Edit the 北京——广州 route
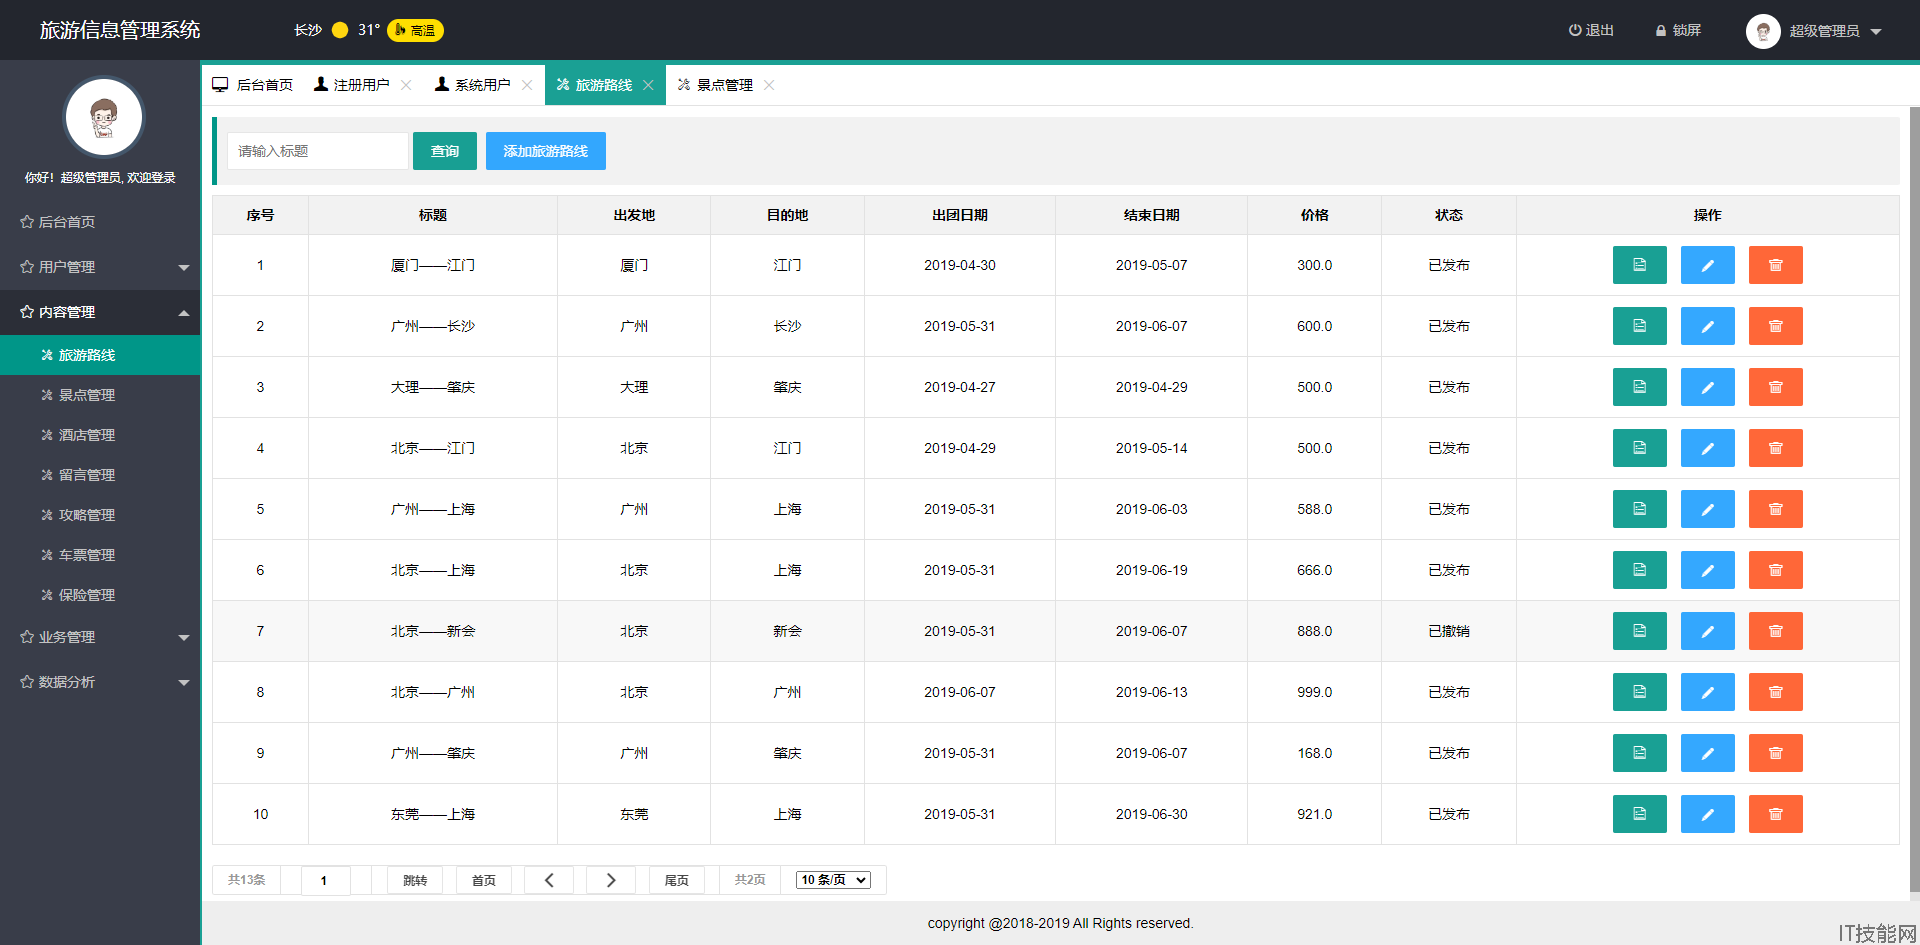The height and width of the screenshot is (945, 1920). tap(1707, 692)
